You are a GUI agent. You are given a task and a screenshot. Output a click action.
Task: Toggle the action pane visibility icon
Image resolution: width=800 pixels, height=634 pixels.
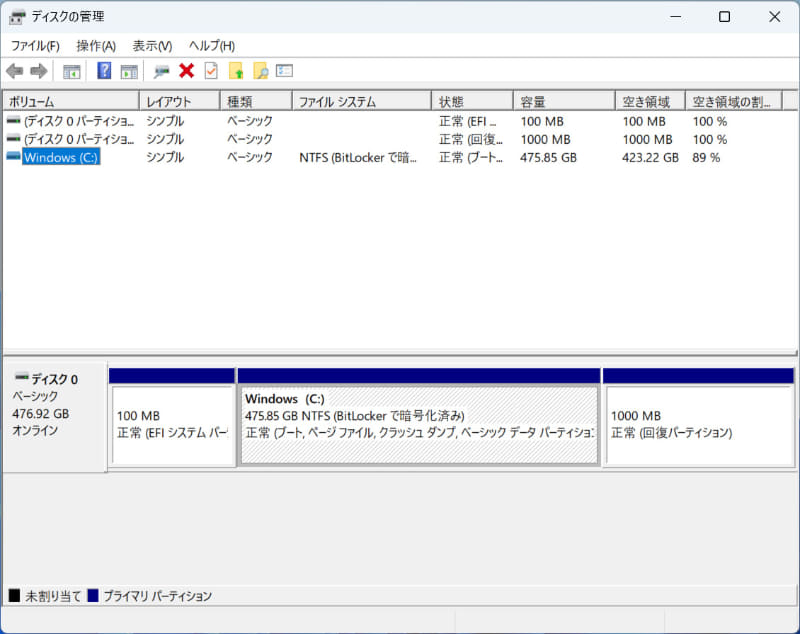[x=129, y=70]
